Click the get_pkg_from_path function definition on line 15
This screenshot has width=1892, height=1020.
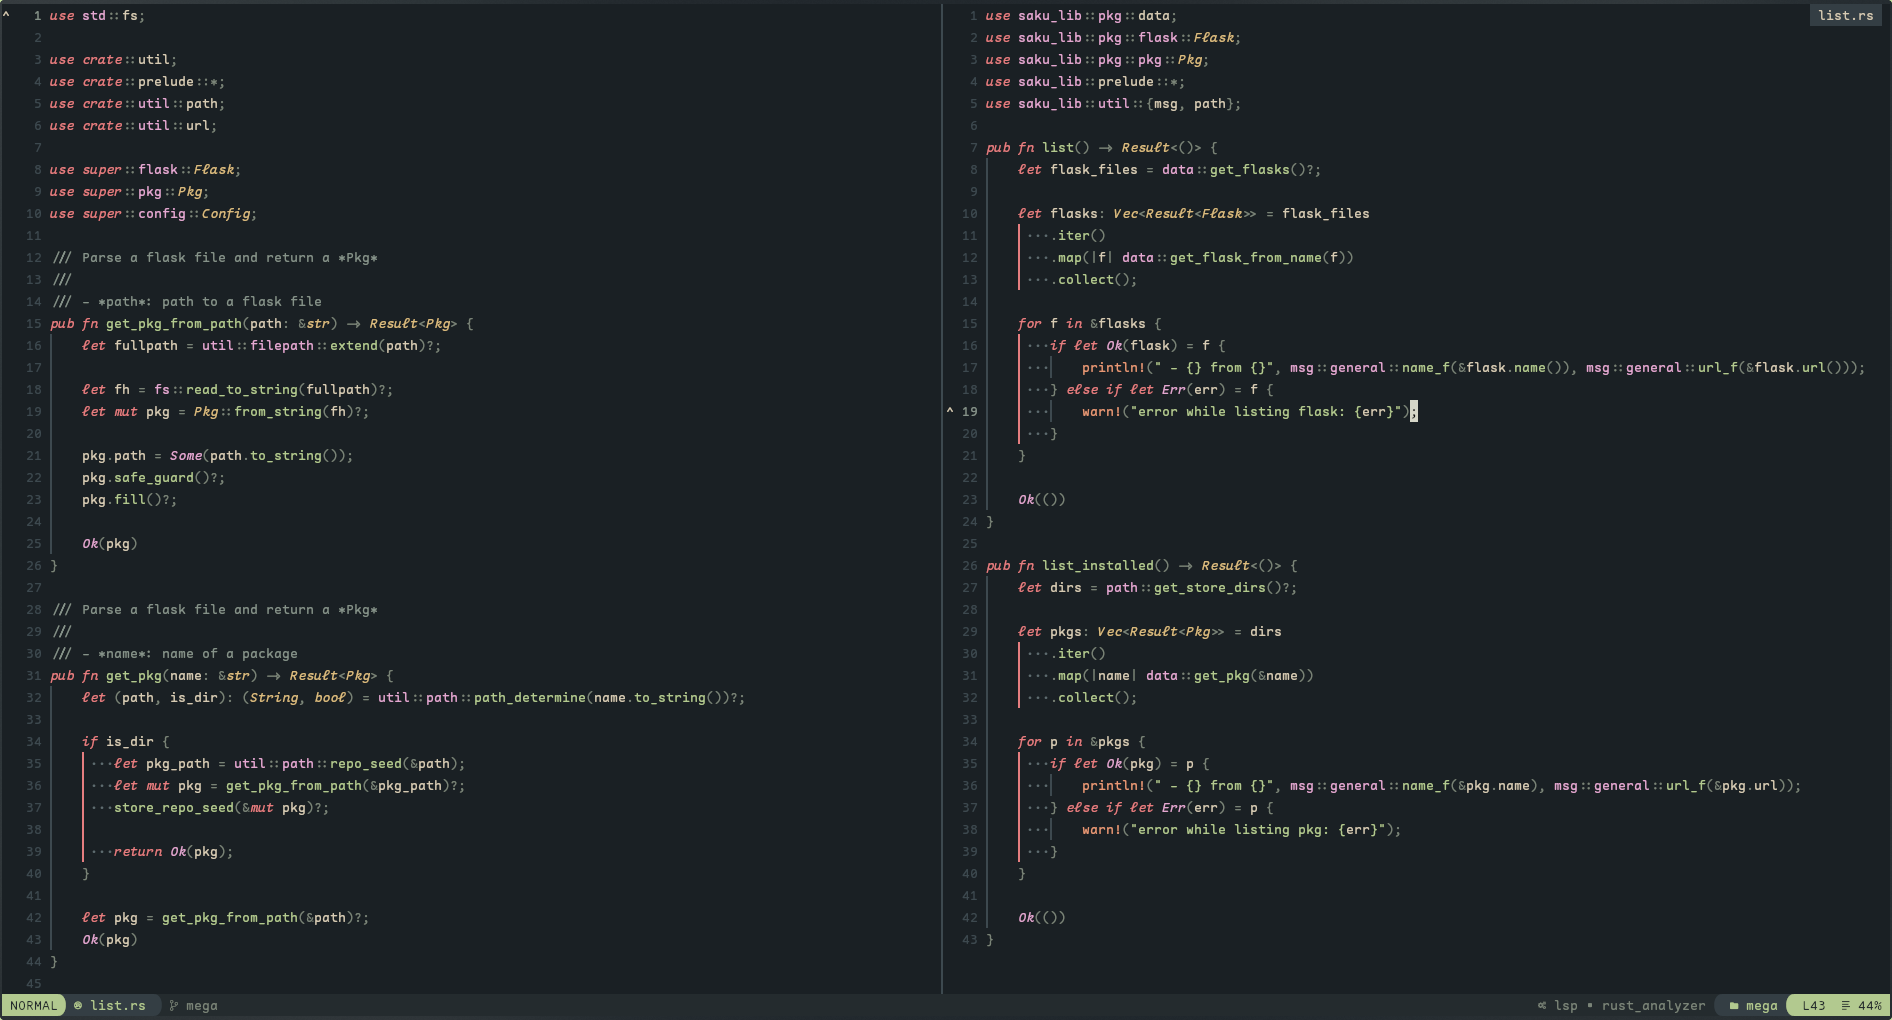[x=261, y=323]
